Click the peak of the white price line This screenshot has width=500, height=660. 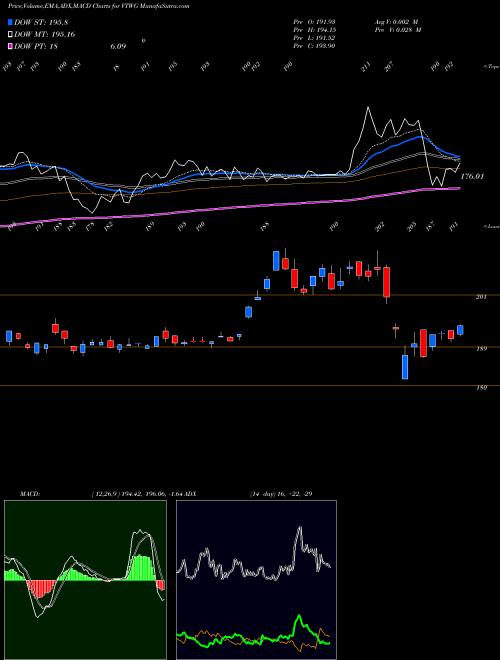click(368, 108)
